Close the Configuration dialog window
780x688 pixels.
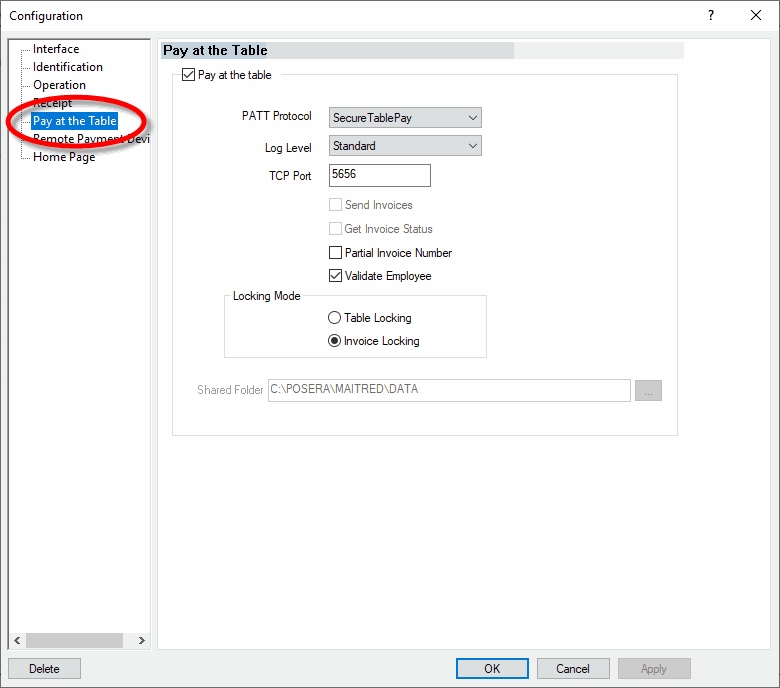click(x=756, y=15)
